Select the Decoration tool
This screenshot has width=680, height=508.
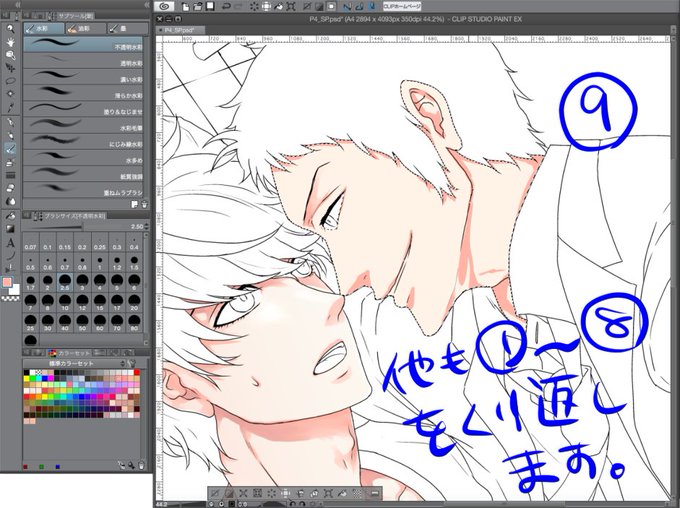pos(10,175)
